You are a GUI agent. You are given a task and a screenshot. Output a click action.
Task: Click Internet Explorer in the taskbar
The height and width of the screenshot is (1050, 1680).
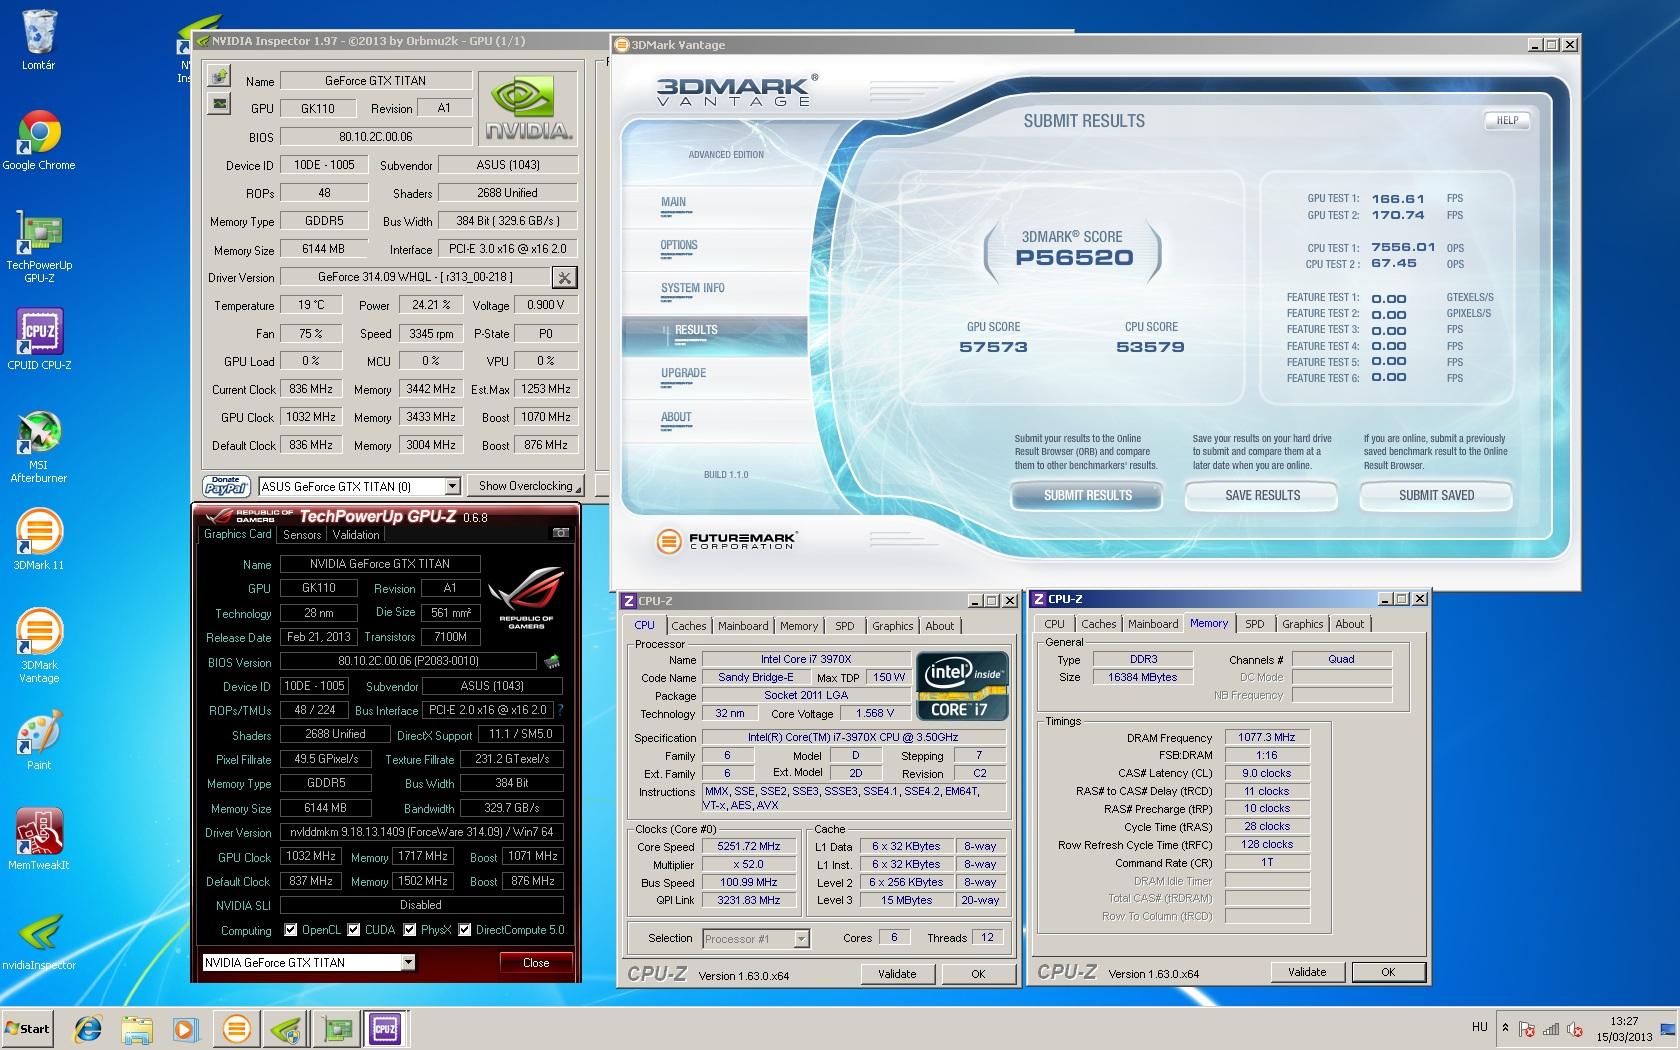[88, 1028]
